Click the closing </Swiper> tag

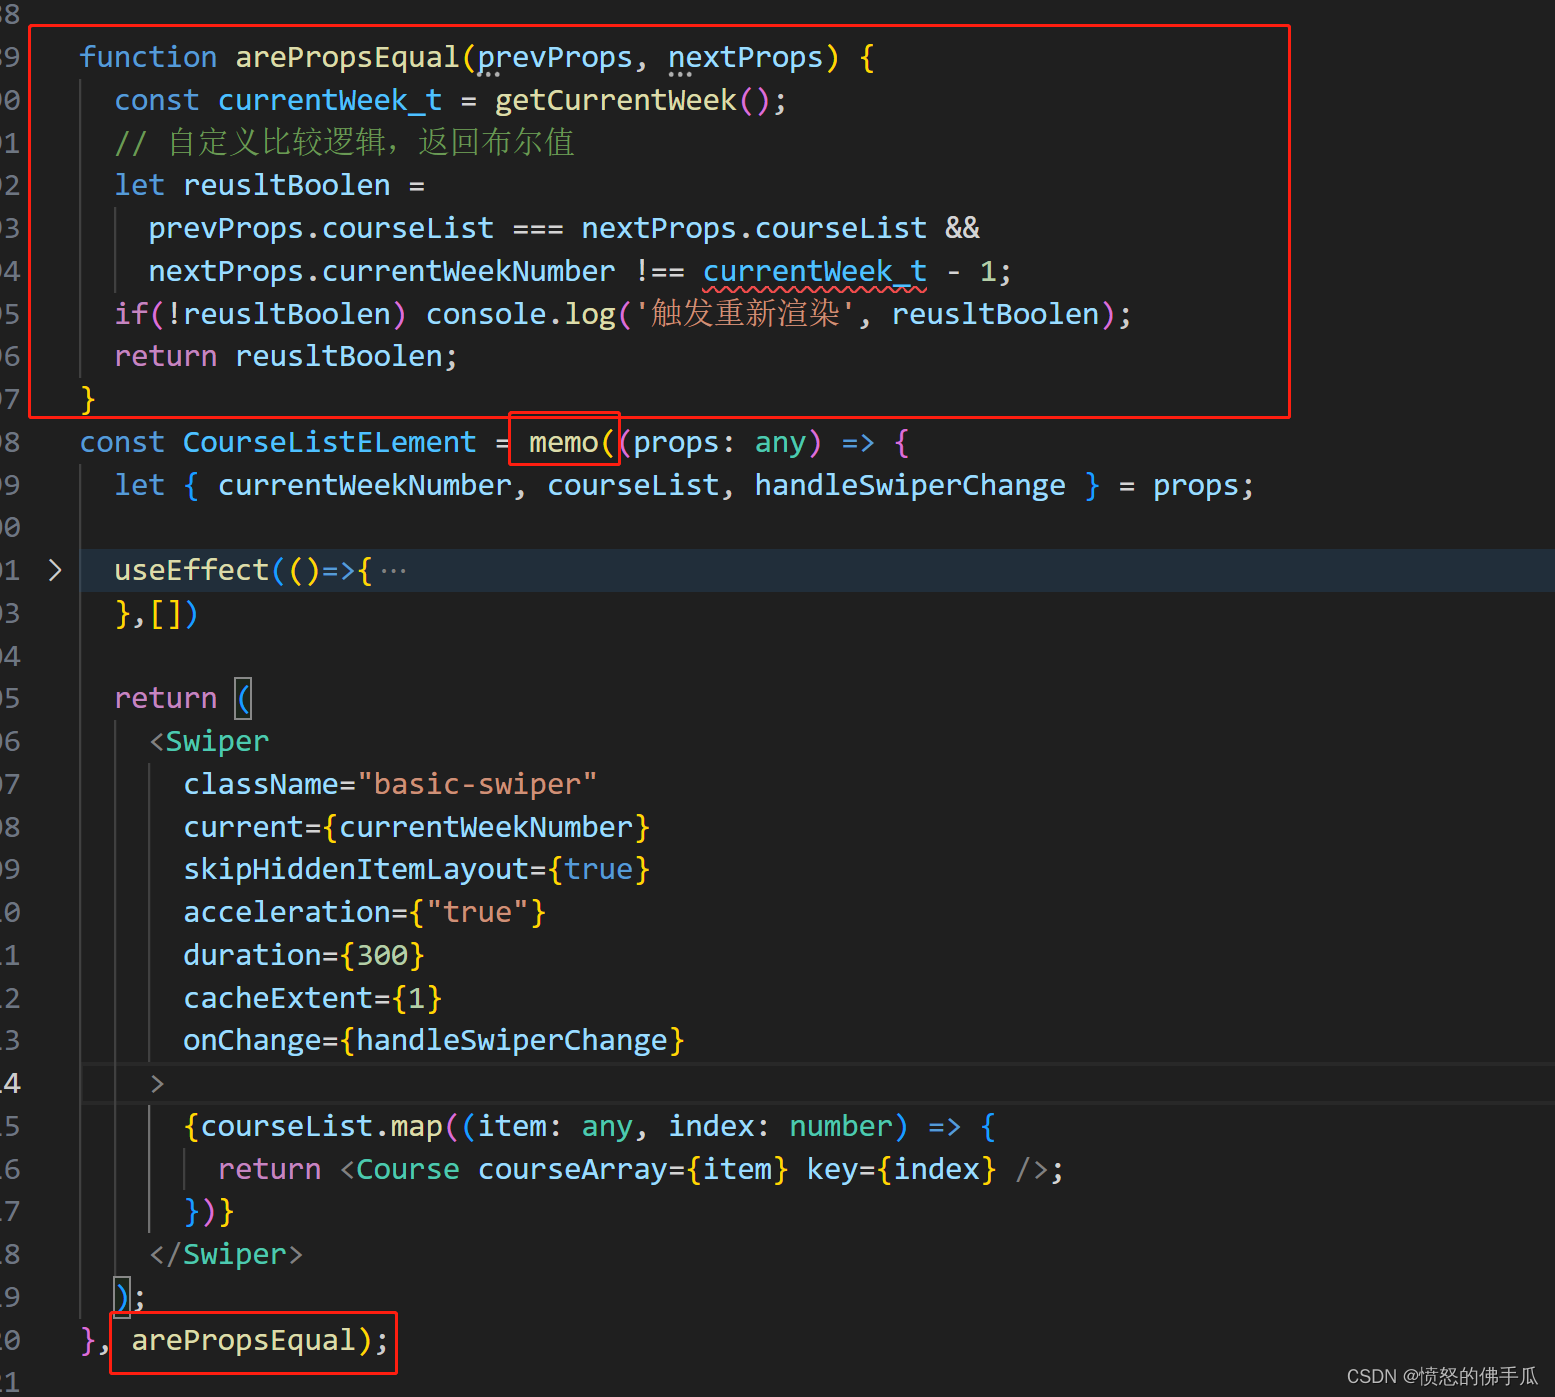(x=226, y=1254)
